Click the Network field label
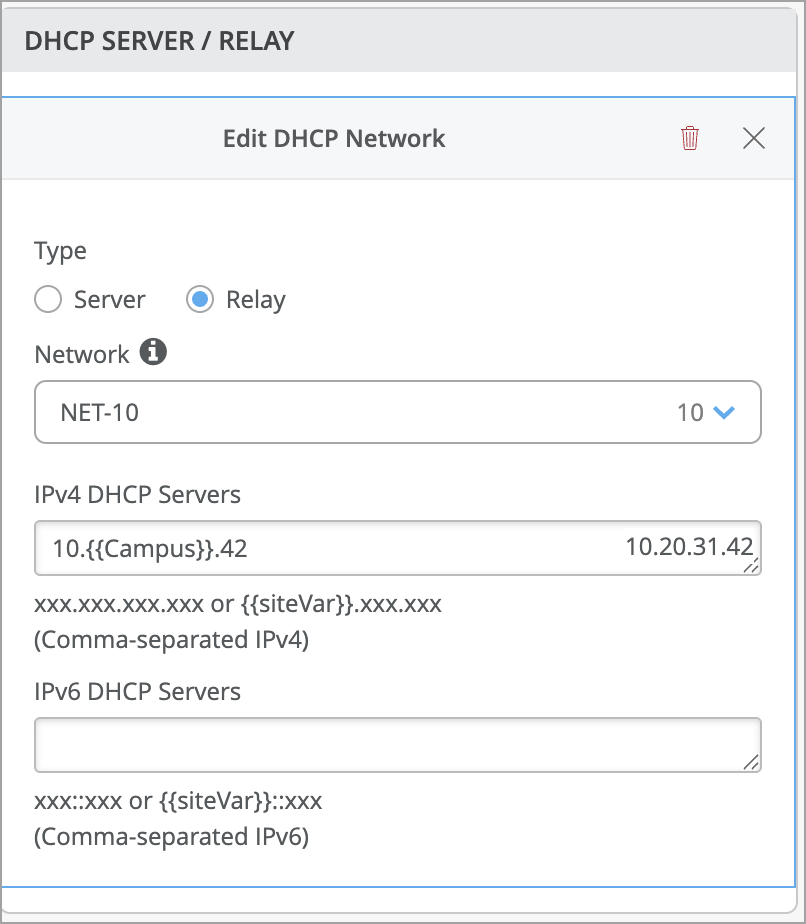 82,354
